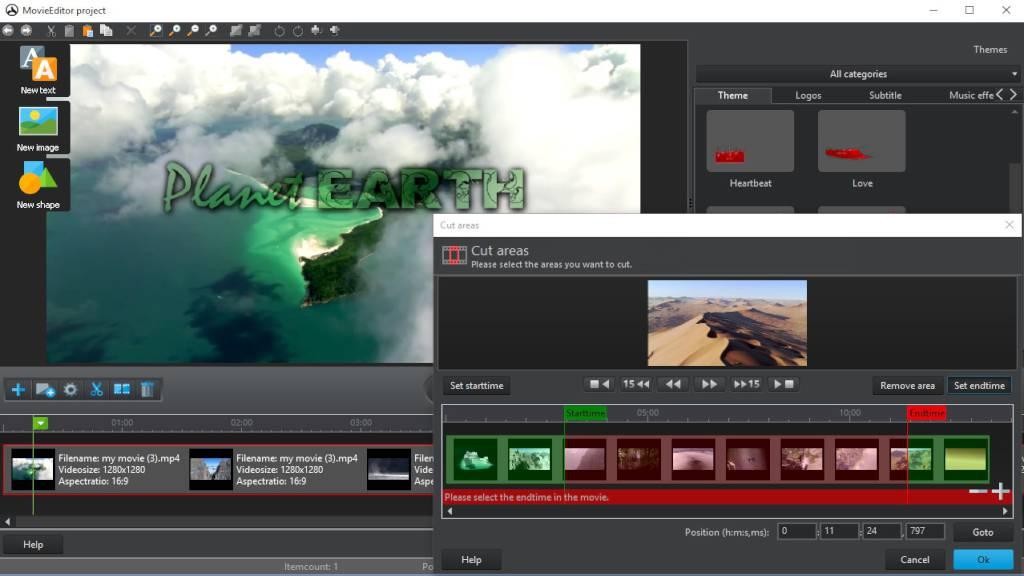This screenshot has height=576, width=1024.
Task: Click the paste icon in the top toolbar
Action: [x=88, y=31]
